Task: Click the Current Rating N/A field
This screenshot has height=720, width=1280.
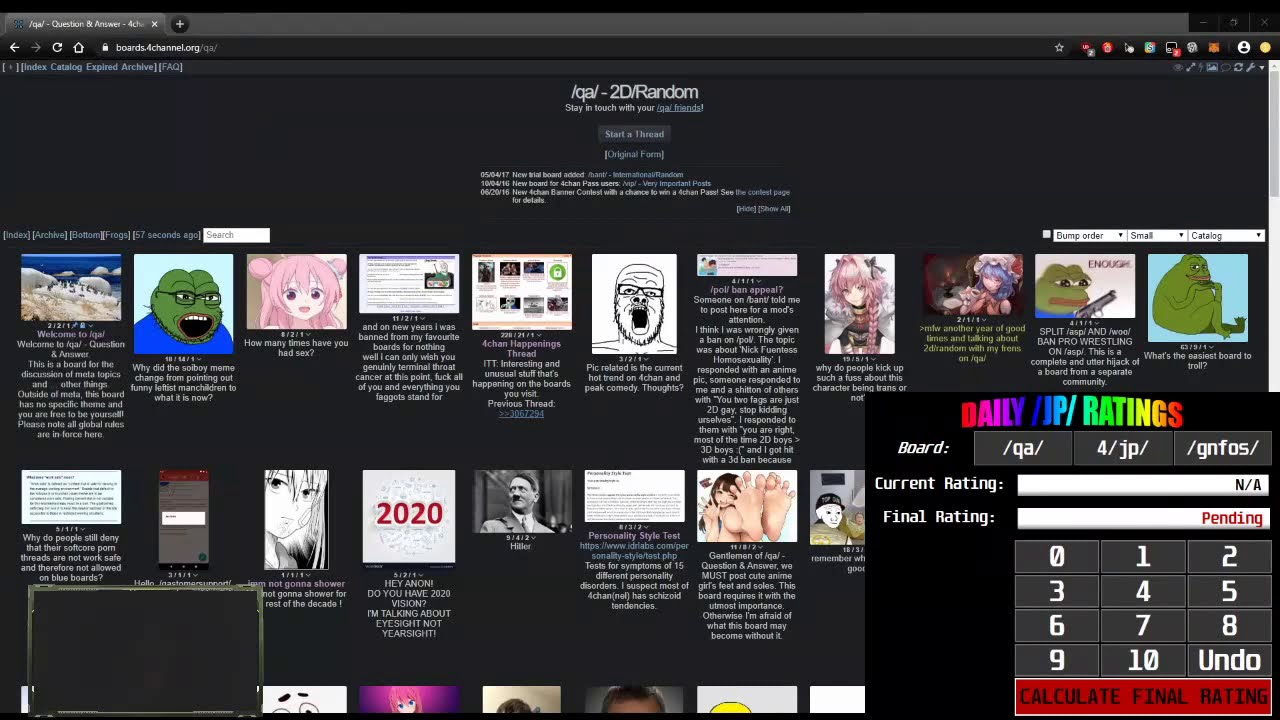Action: (1143, 485)
